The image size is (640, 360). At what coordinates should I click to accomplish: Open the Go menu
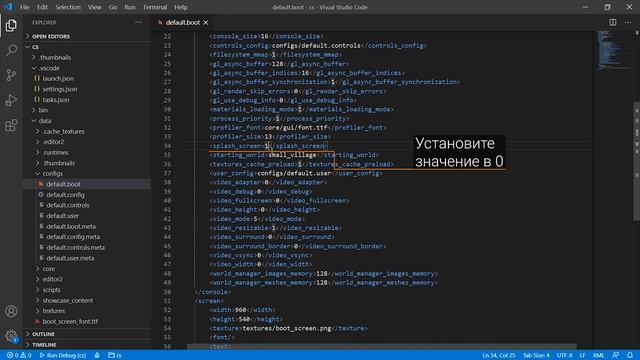tap(113, 7)
